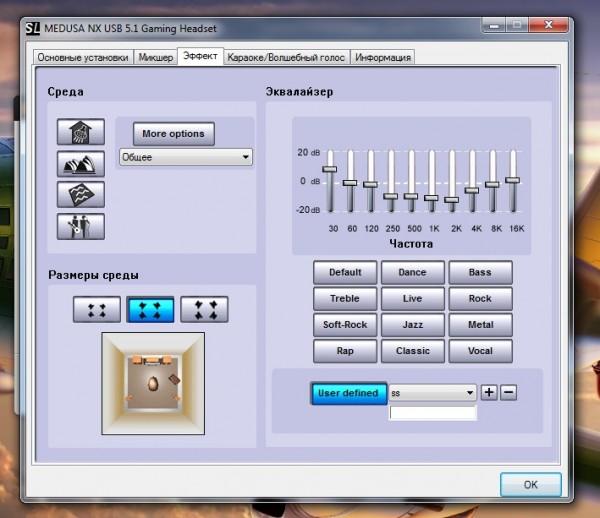Click the 16K equalizer slider handle

[x=513, y=180]
